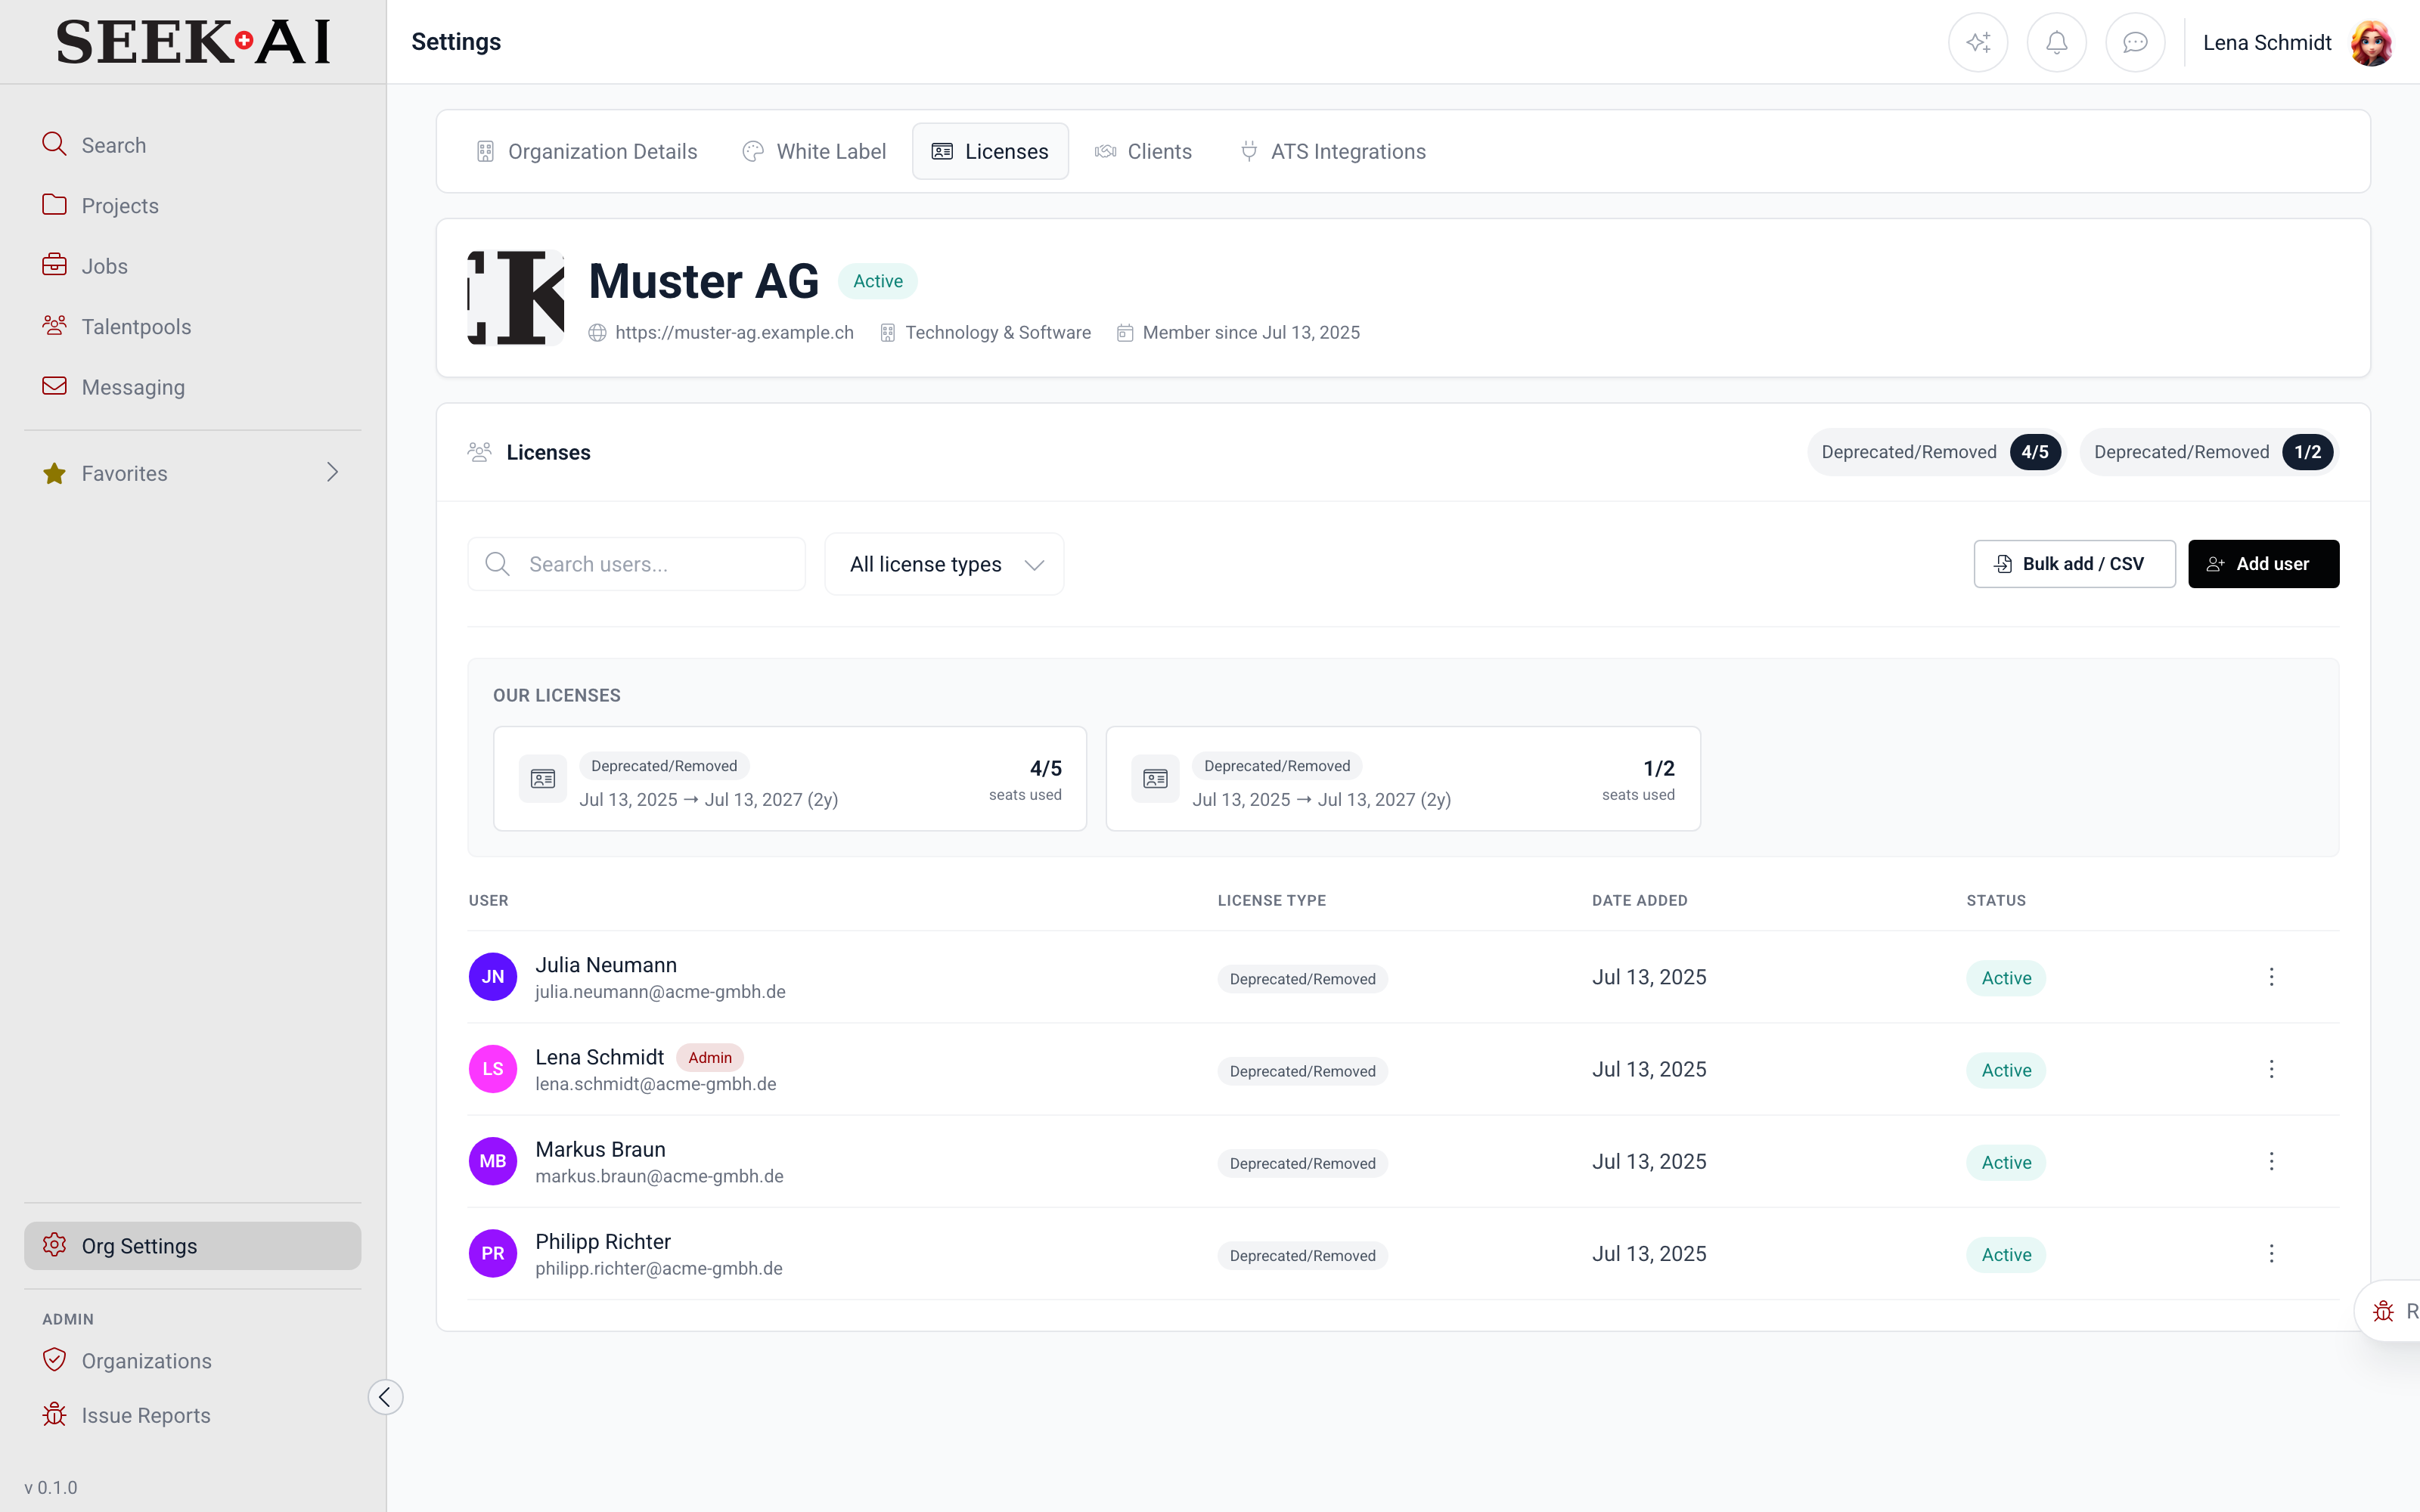2420x1512 pixels.
Task: Expand the Favorites chevron
Action: 333,472
